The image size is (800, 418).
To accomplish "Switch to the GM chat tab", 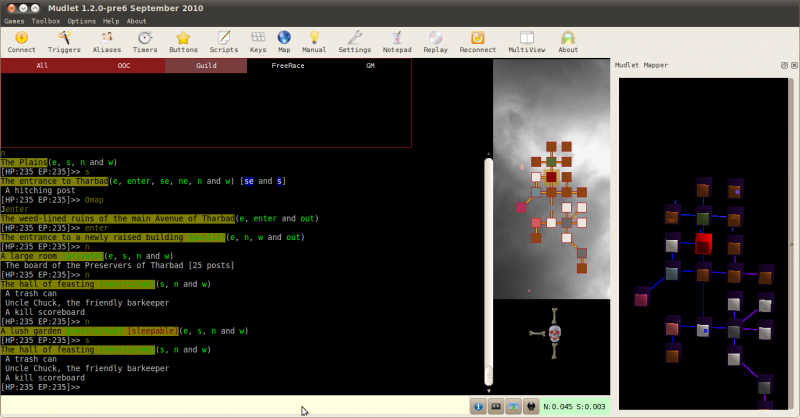I will (x=370, y=65).
